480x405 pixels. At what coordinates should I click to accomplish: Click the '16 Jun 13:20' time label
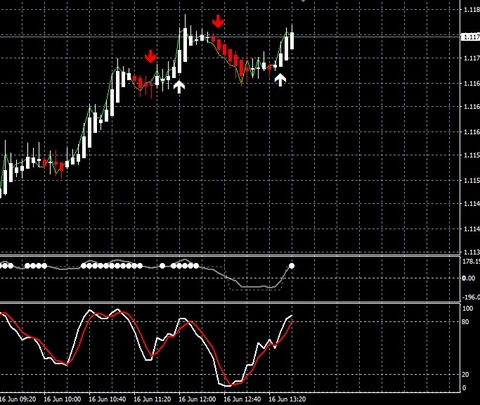click(x=287, y=399)
